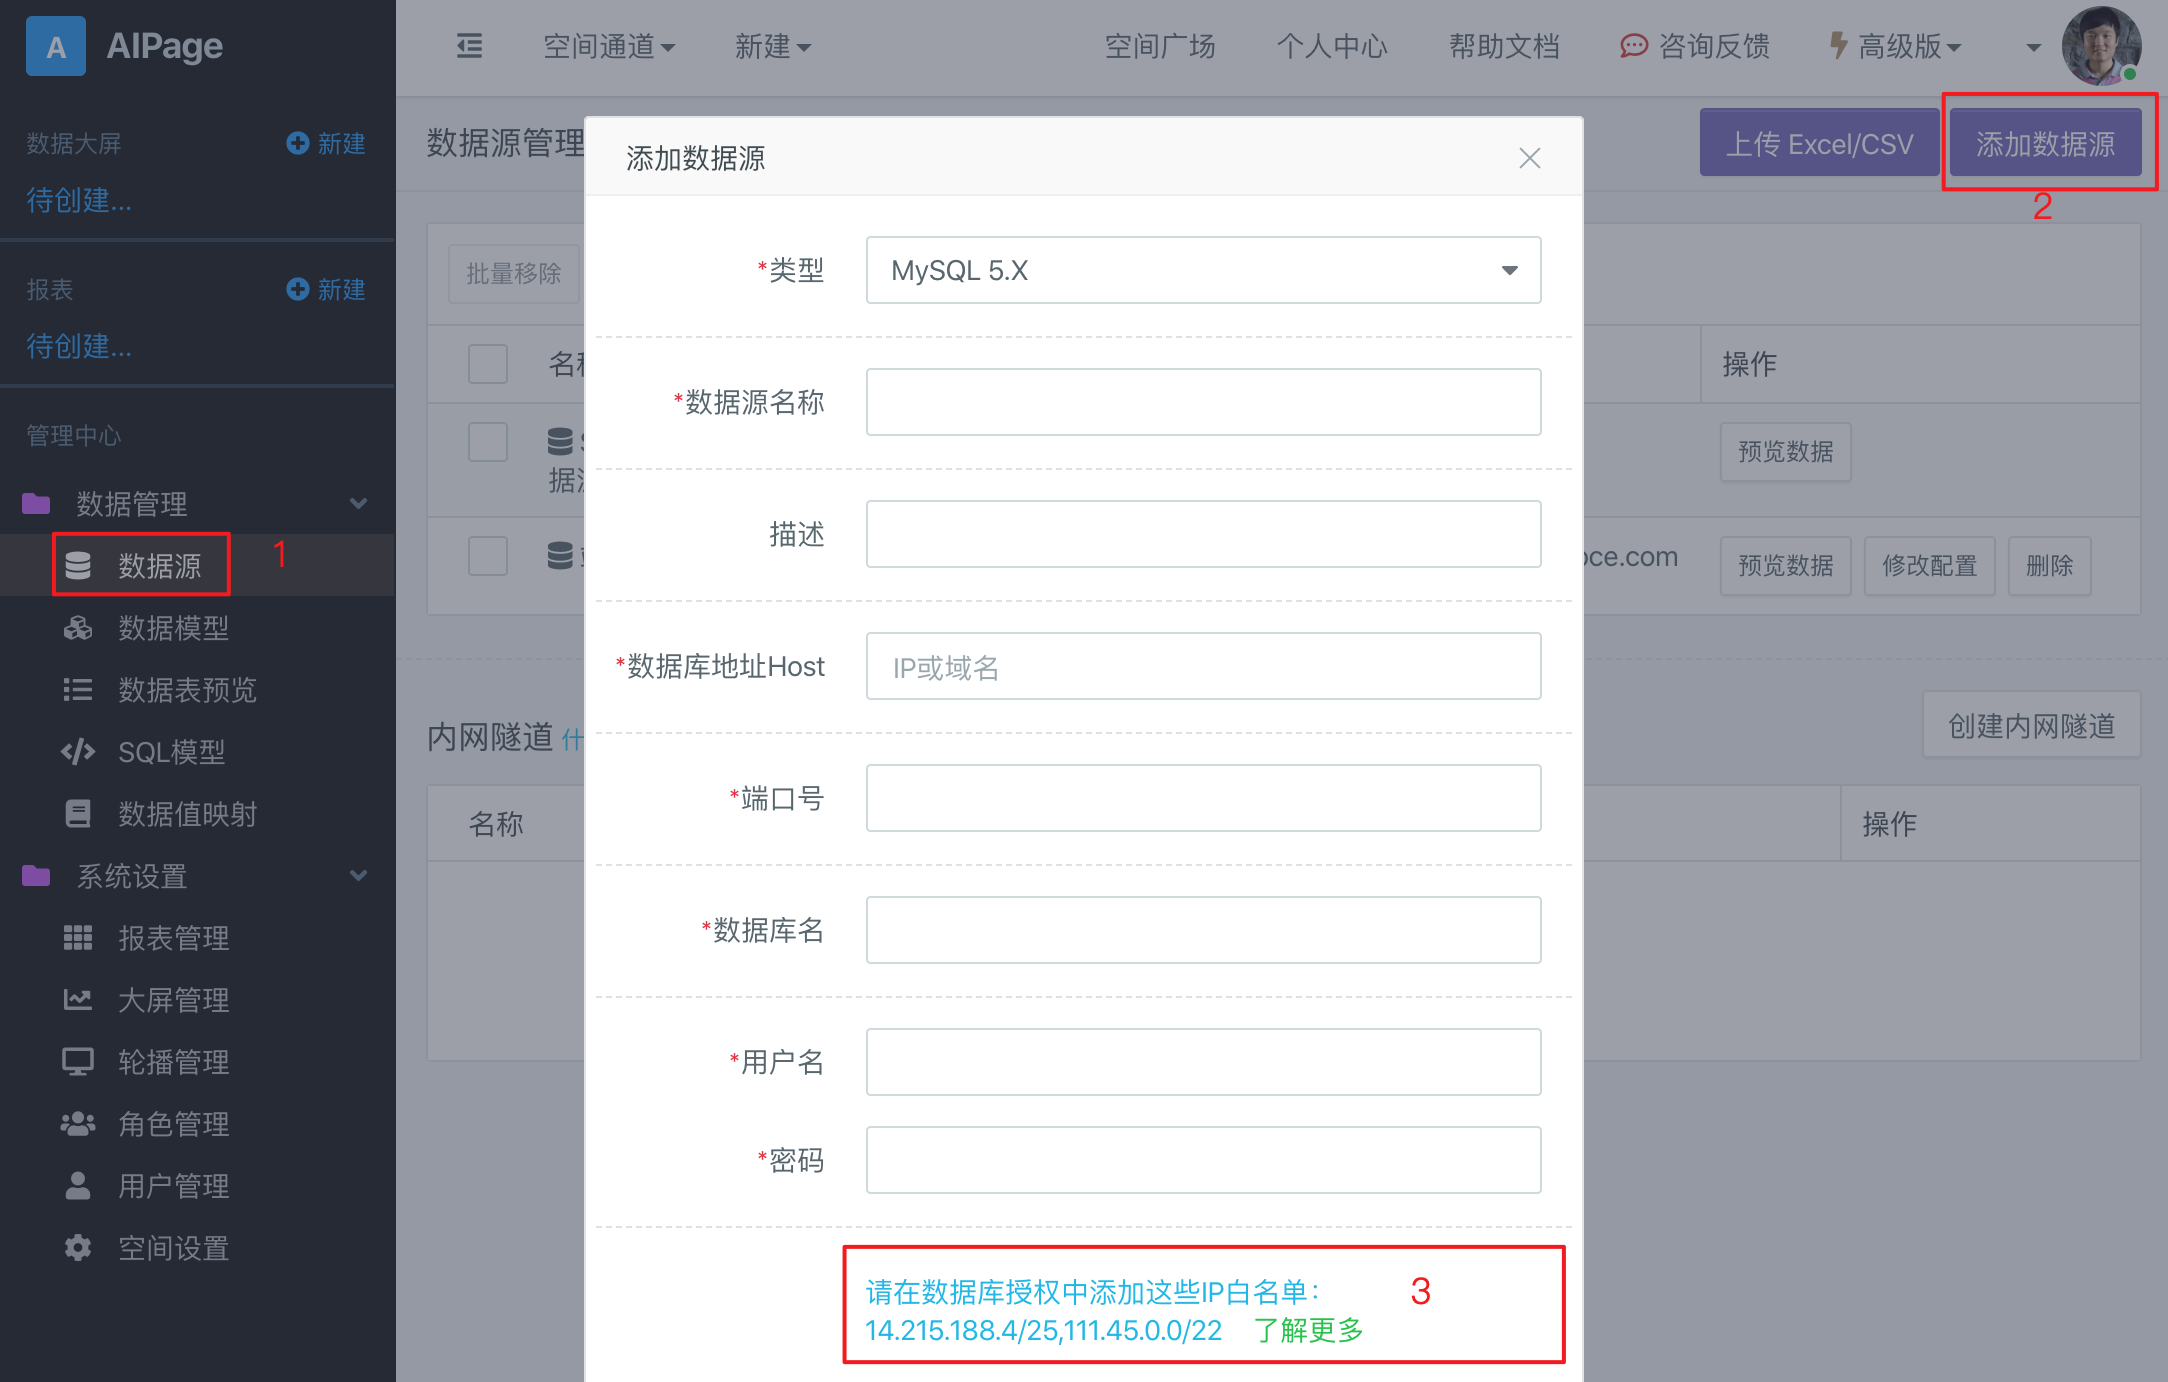Click the 角色管理 users icon
This screenshot has width=2168, height=1382.
pos(78,1124)
